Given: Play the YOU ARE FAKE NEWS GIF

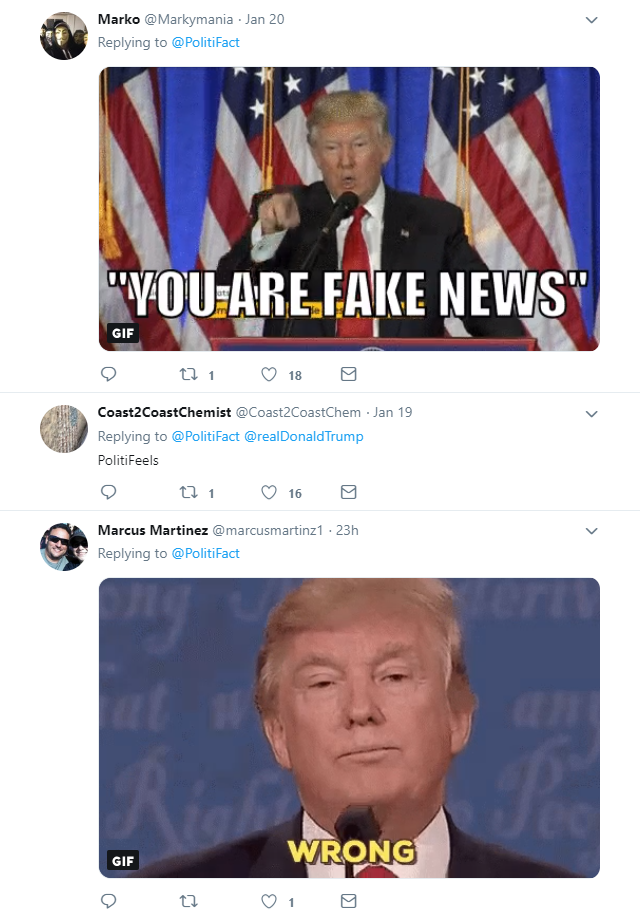Looking at the screenshot, I should coord(349,209).
